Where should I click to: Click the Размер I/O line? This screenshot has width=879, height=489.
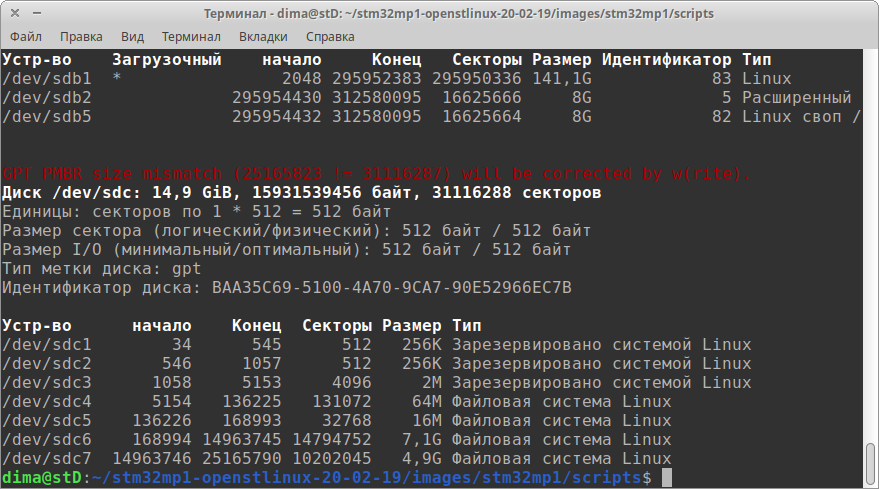[x=286, y=250]
